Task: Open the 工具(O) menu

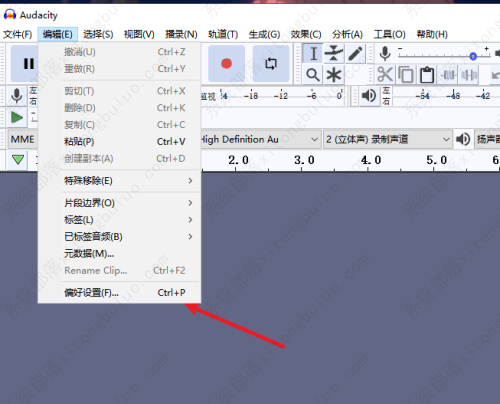Action: pyautogui.click(x=389, y=34)
